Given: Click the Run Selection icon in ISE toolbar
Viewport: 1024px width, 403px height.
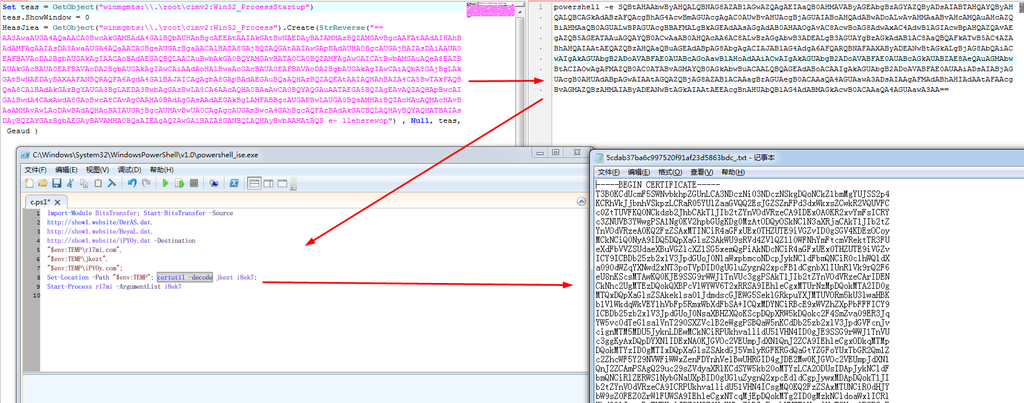Looking at the screenshot, I should 180,183.
